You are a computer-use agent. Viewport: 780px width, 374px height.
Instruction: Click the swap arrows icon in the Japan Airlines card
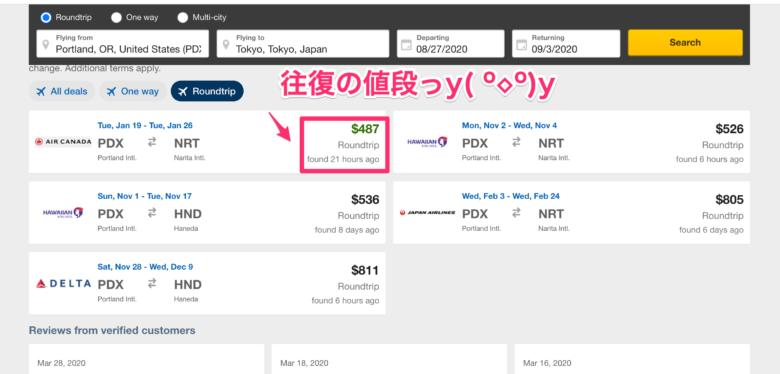[516, 213]
